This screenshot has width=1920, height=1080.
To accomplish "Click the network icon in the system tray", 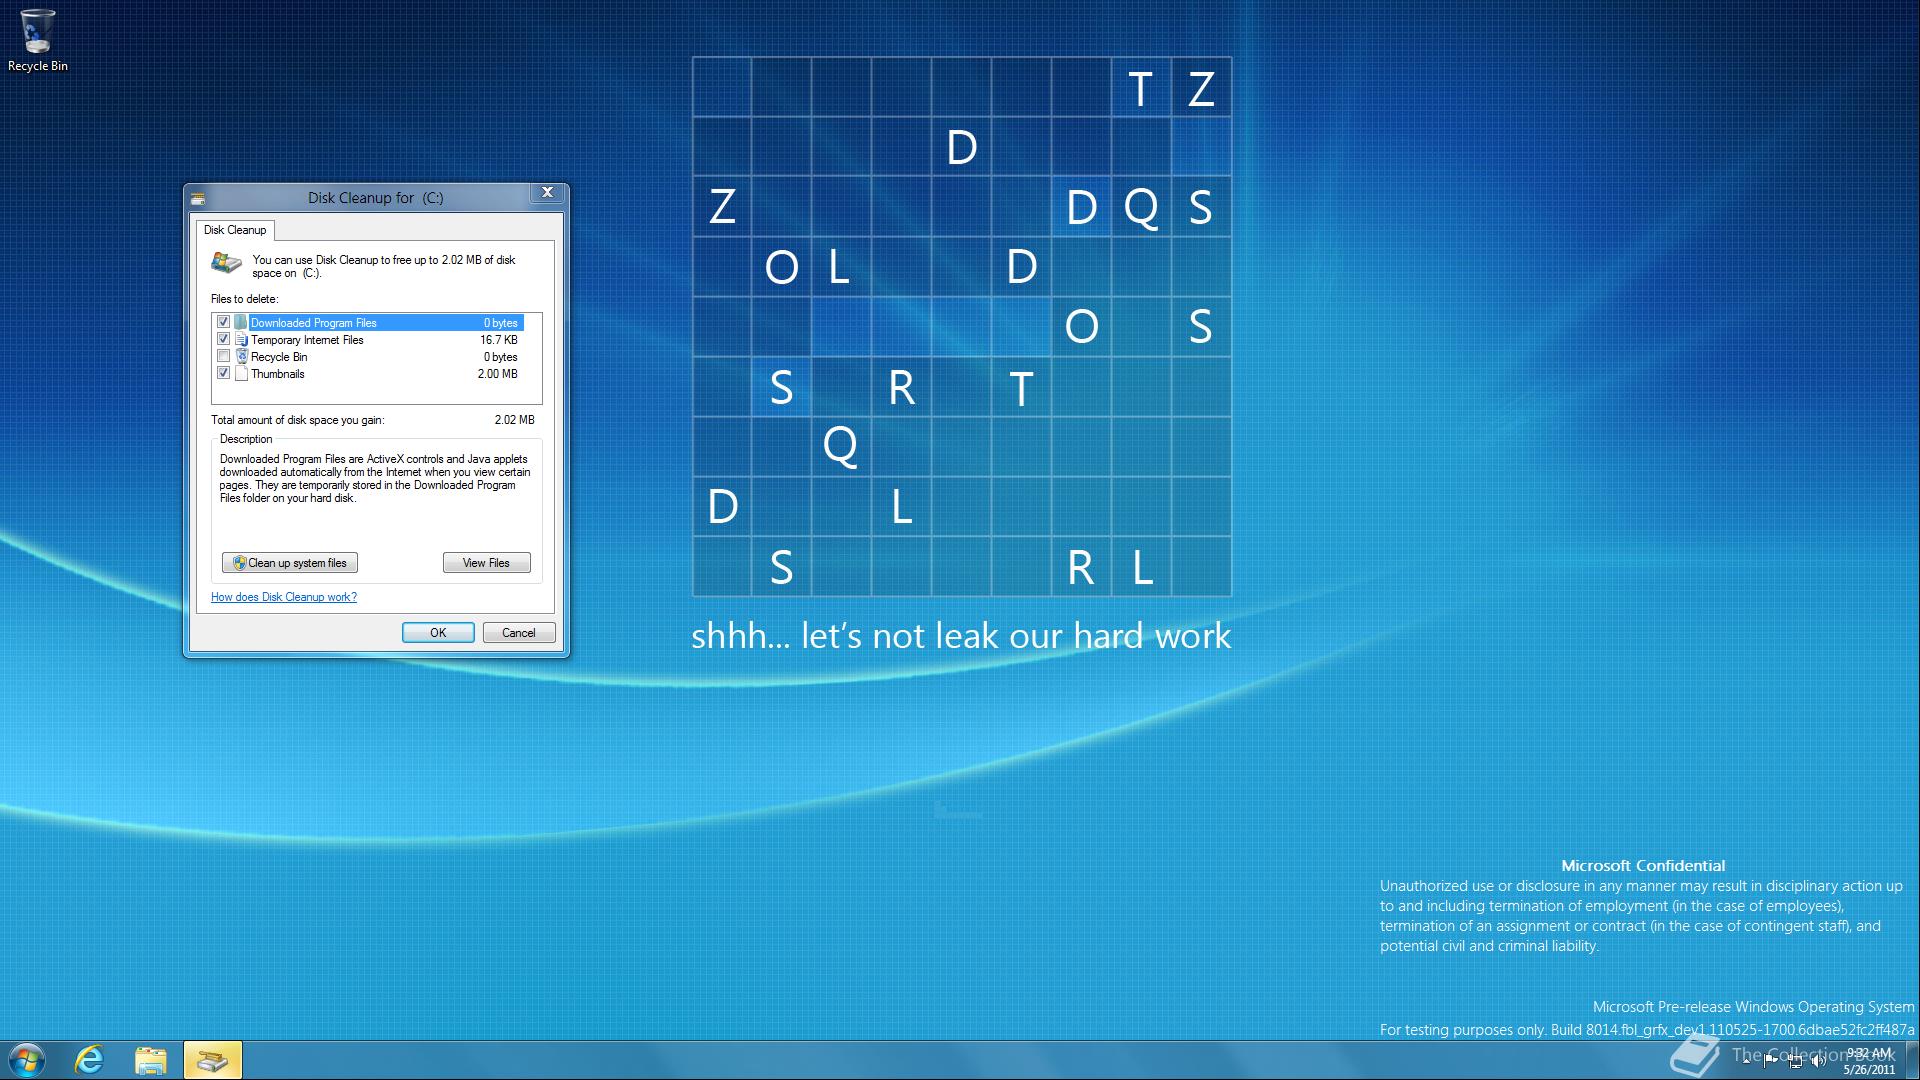I will click(1795, 1061).
